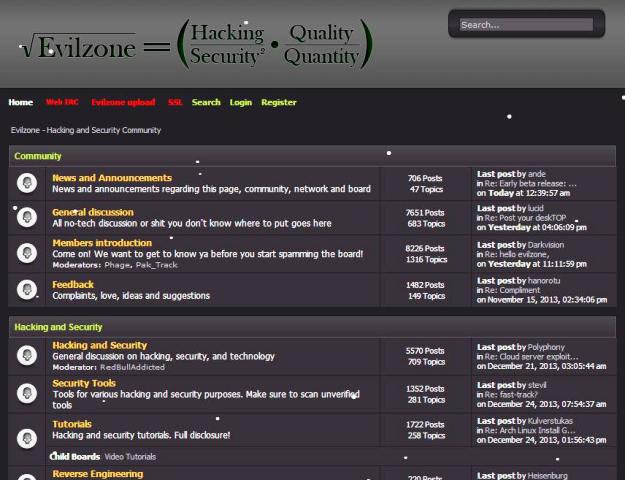Click the '281 Topics' count text
Screen dimensions: 625x480
(426, 399)
